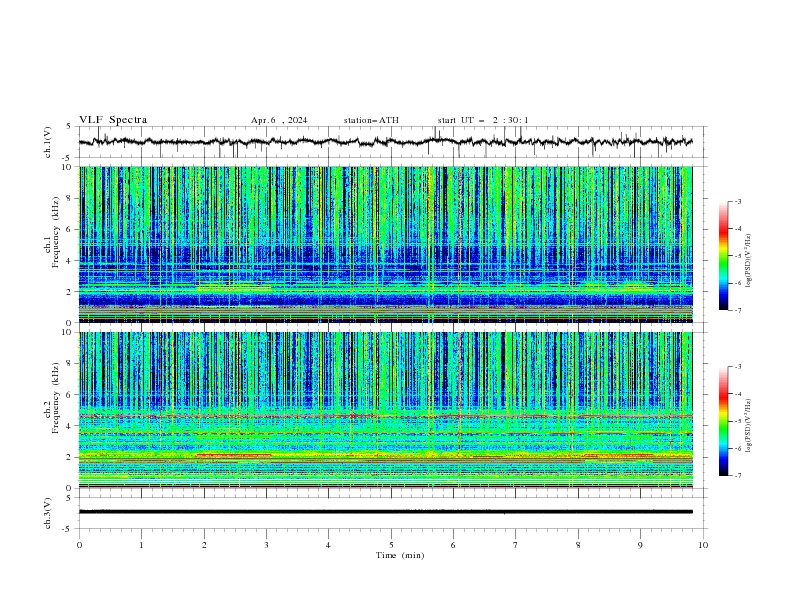Click the '0' tick on the time axis
The width and height of the screenshot is (792, 612).
click(x=79, y=545)
